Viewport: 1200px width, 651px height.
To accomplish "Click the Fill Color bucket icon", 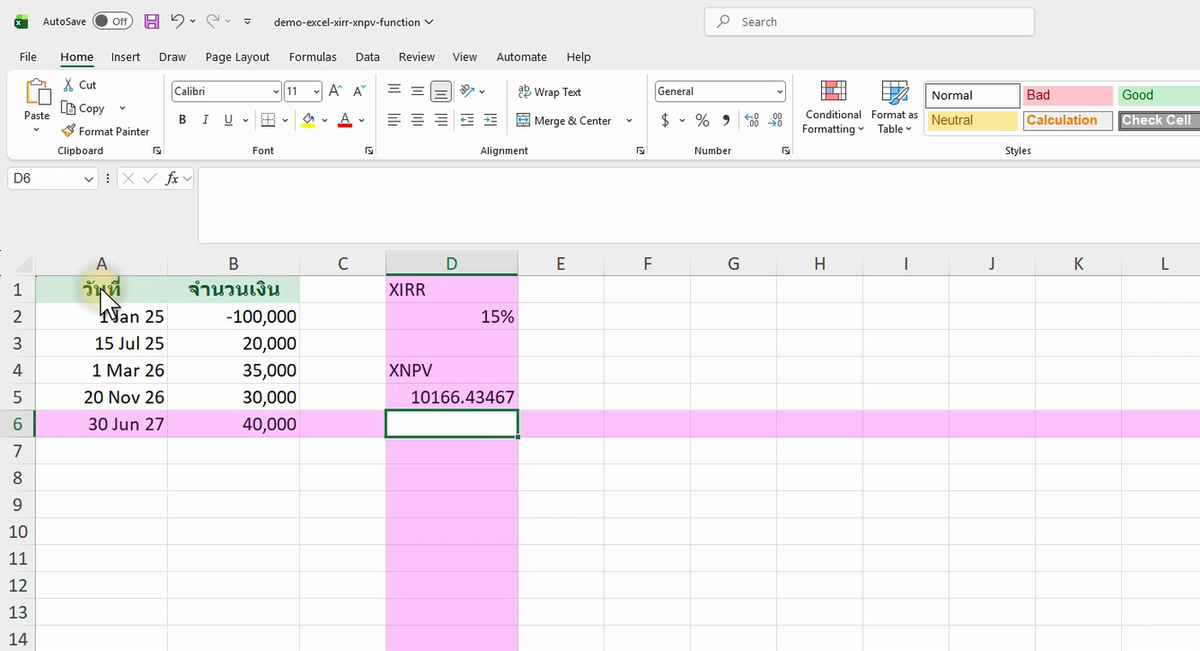I will (308, 120).
